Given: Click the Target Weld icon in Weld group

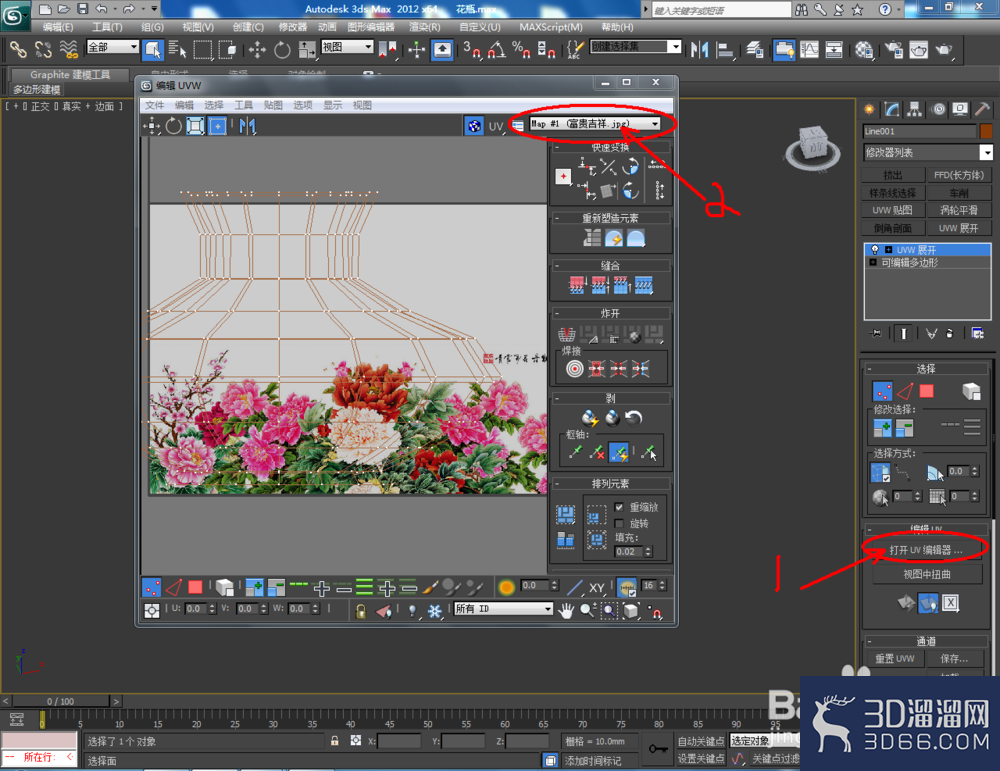Looking at the screenshot, I should [575, 369].
